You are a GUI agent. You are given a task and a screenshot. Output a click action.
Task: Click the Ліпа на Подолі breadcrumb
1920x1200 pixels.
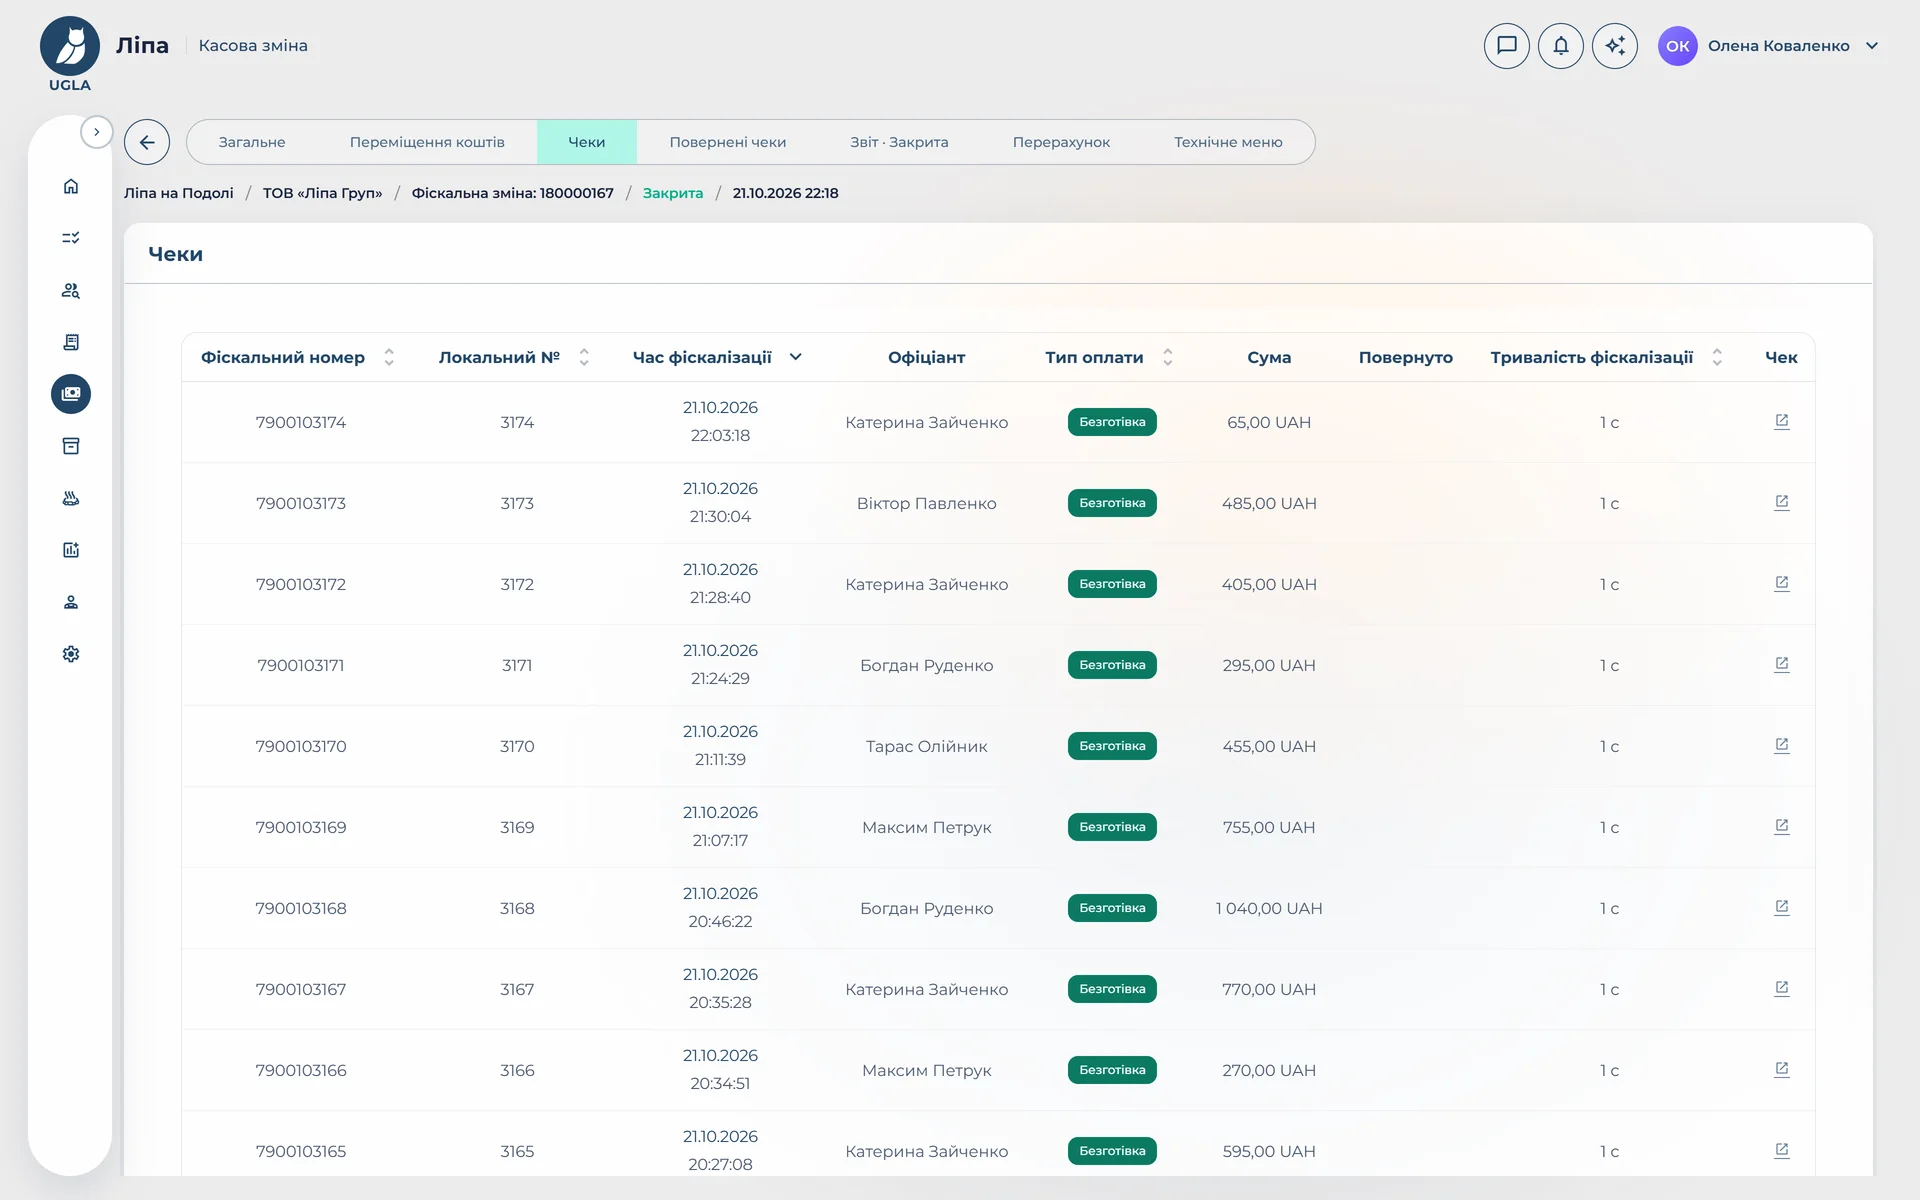pos(178,193)
